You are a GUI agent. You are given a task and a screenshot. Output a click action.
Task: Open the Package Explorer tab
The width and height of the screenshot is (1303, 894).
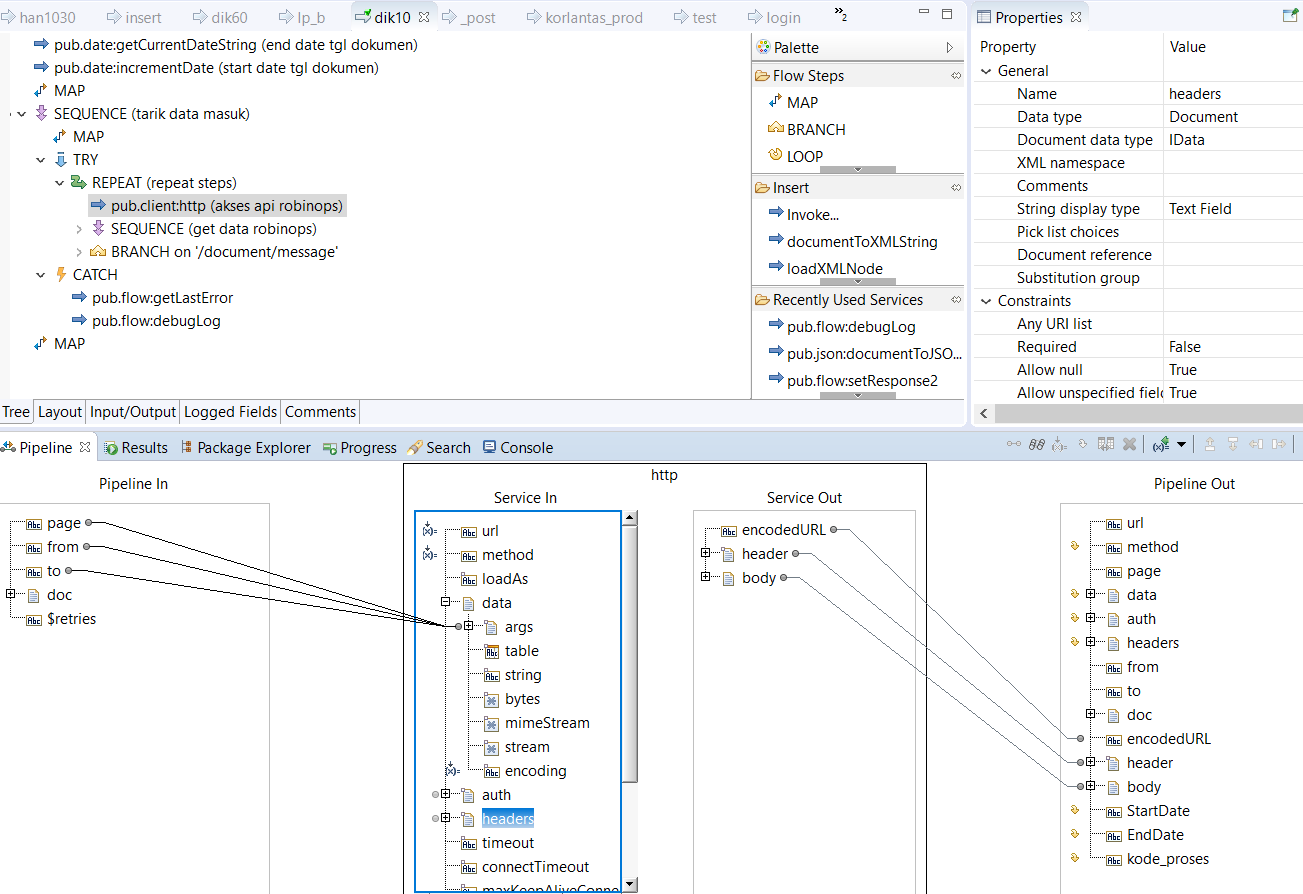253,448
